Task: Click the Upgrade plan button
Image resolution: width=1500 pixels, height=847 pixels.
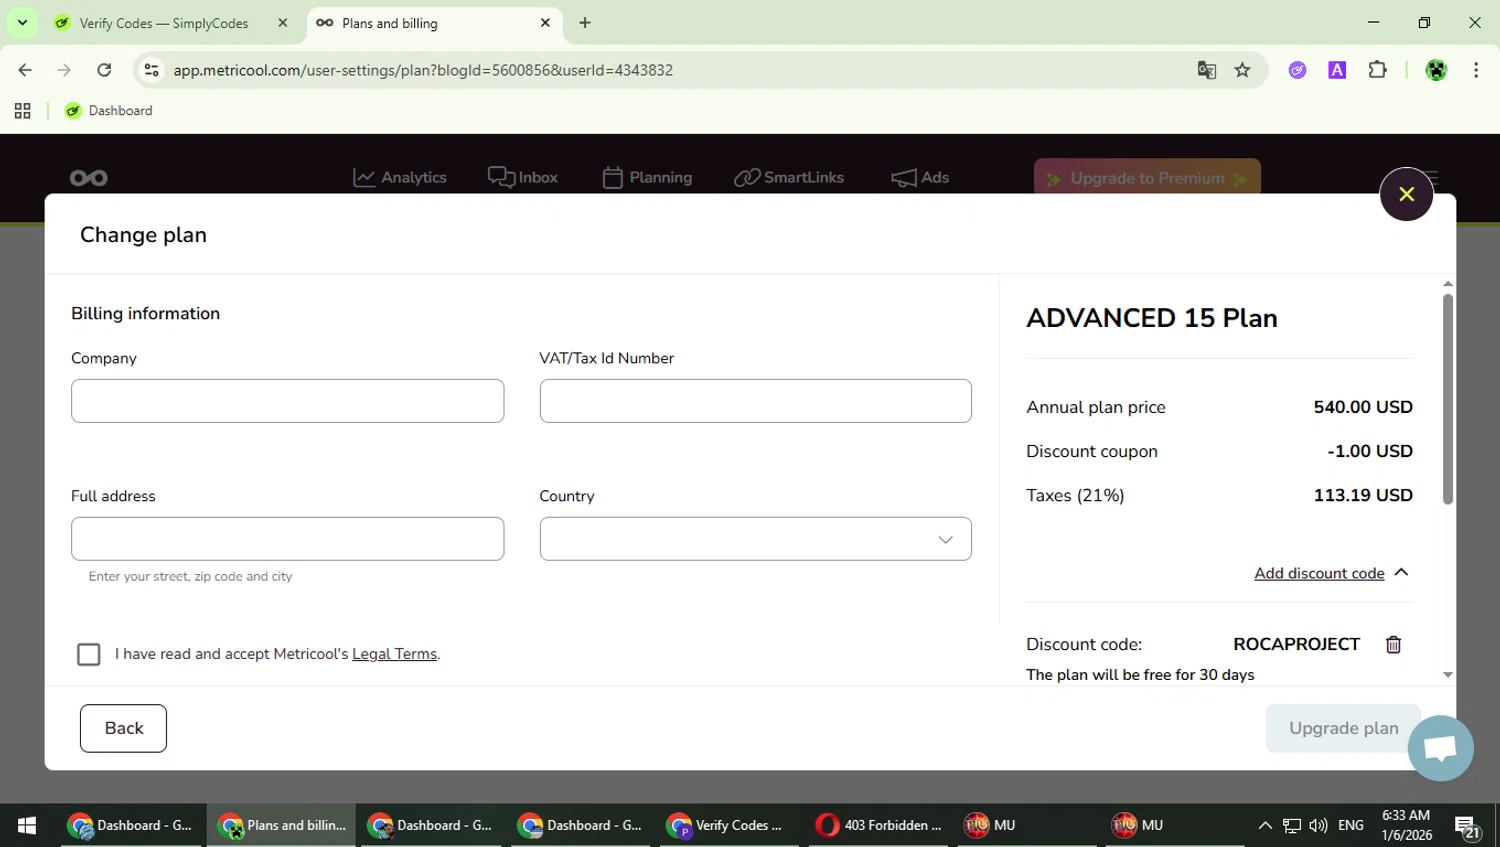Action: (1343, 728)
